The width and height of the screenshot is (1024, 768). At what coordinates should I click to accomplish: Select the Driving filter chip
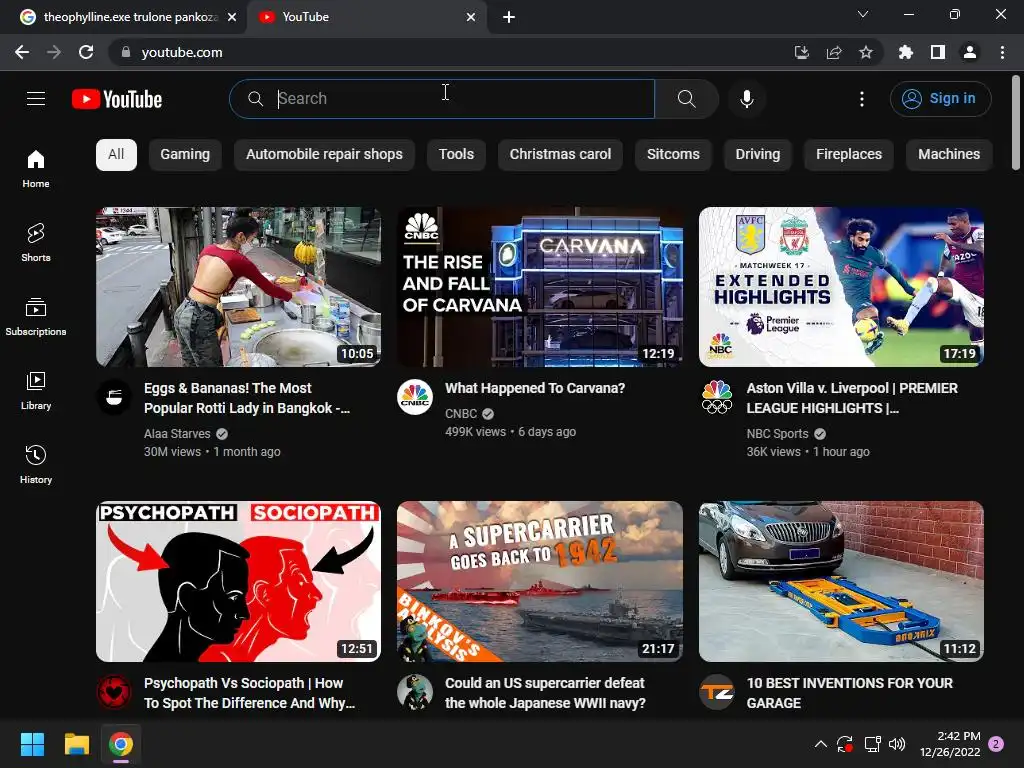(x=758, y=154)
